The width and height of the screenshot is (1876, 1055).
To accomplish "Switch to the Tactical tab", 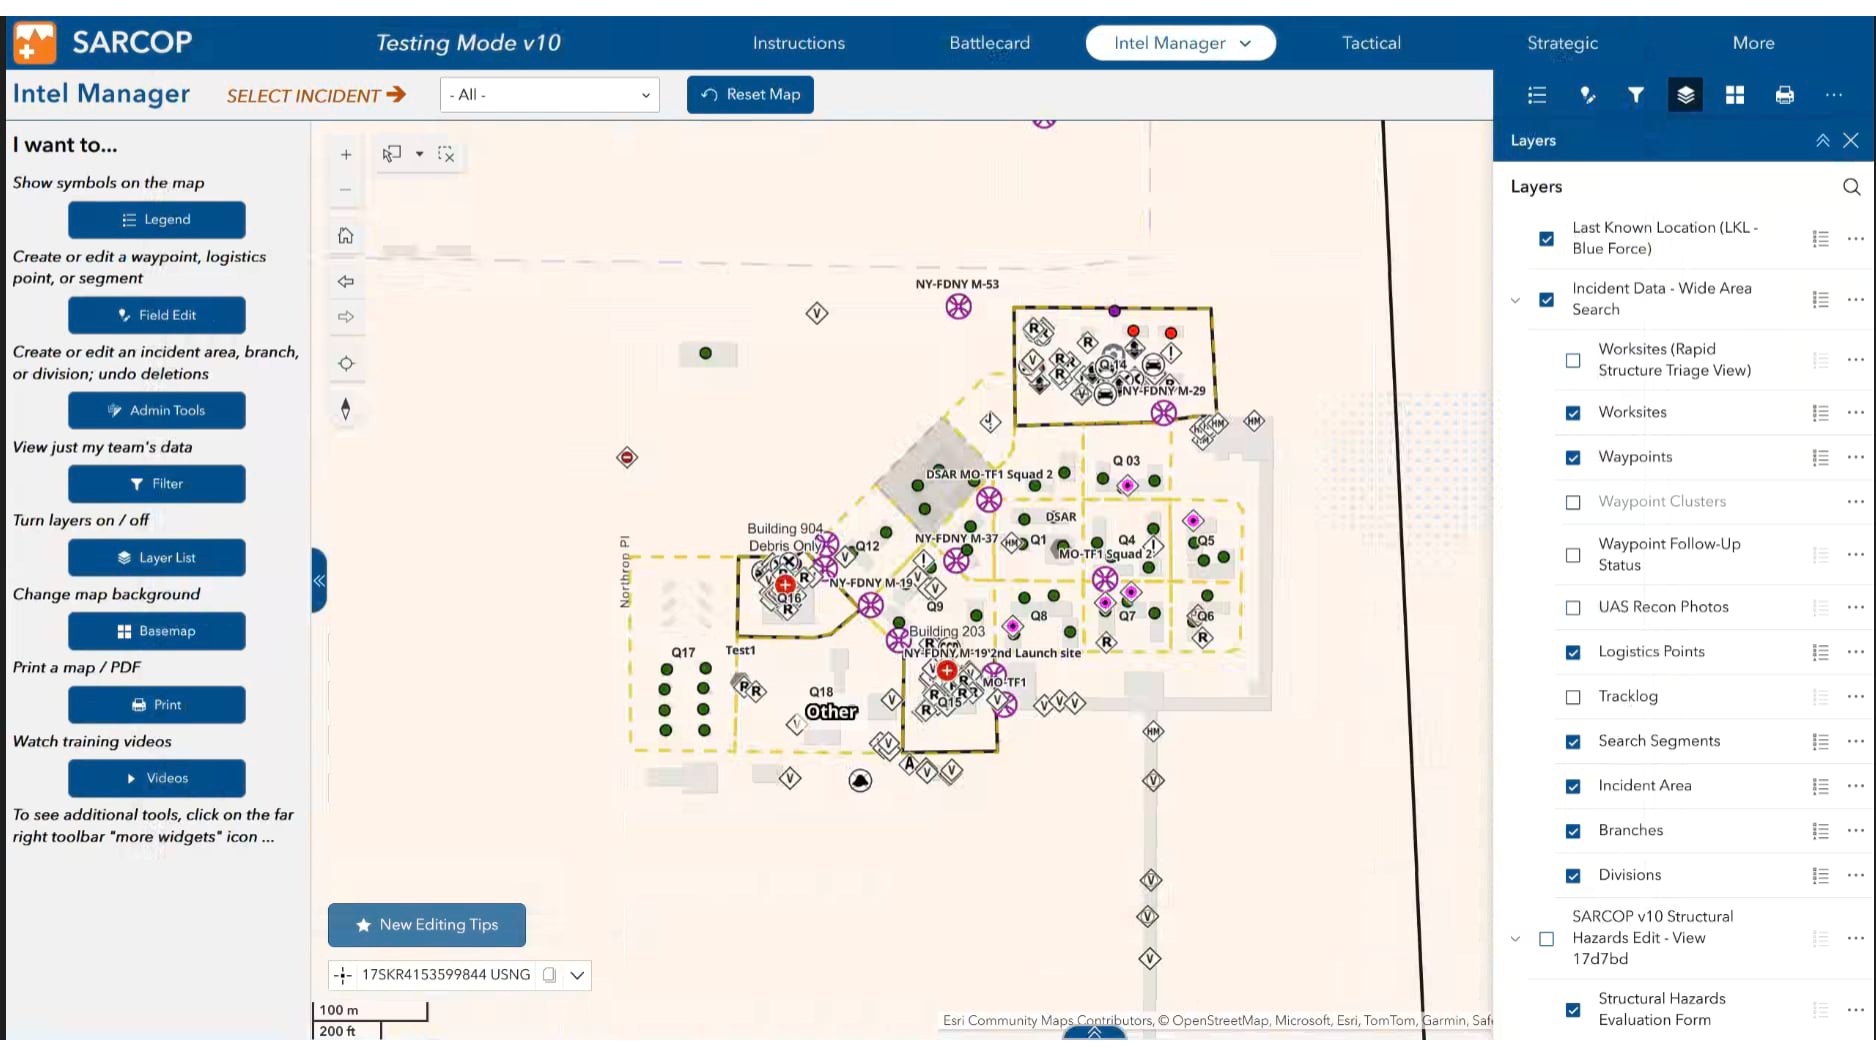I will click(x=1371, y=43).
